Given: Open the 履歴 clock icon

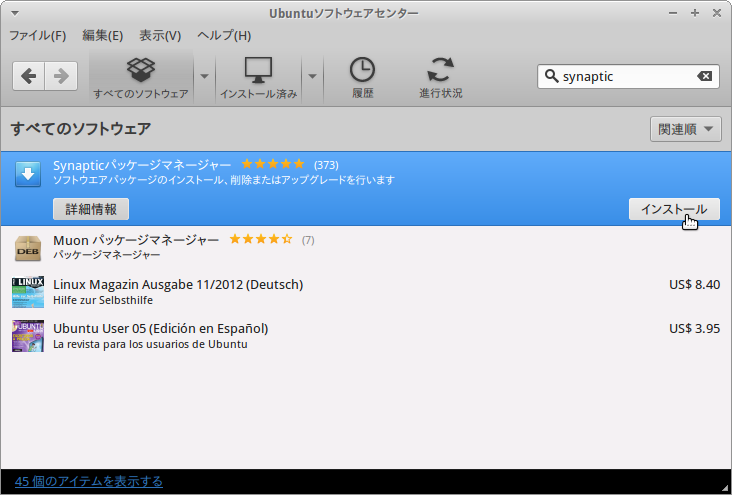Looking at the screenshot, I should (x=362, y=77).
